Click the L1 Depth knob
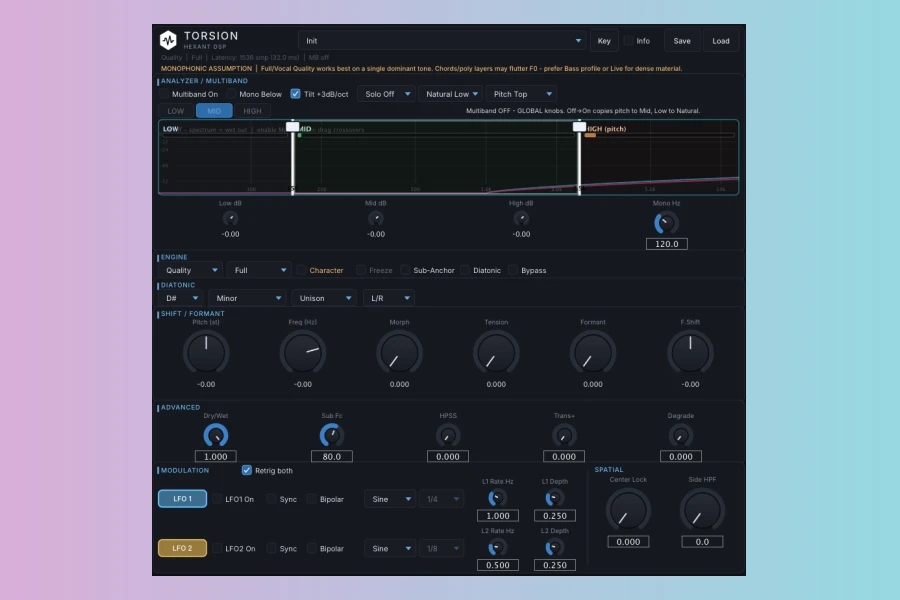This screenshot has width=900, height=600. (x=554, y=498)
